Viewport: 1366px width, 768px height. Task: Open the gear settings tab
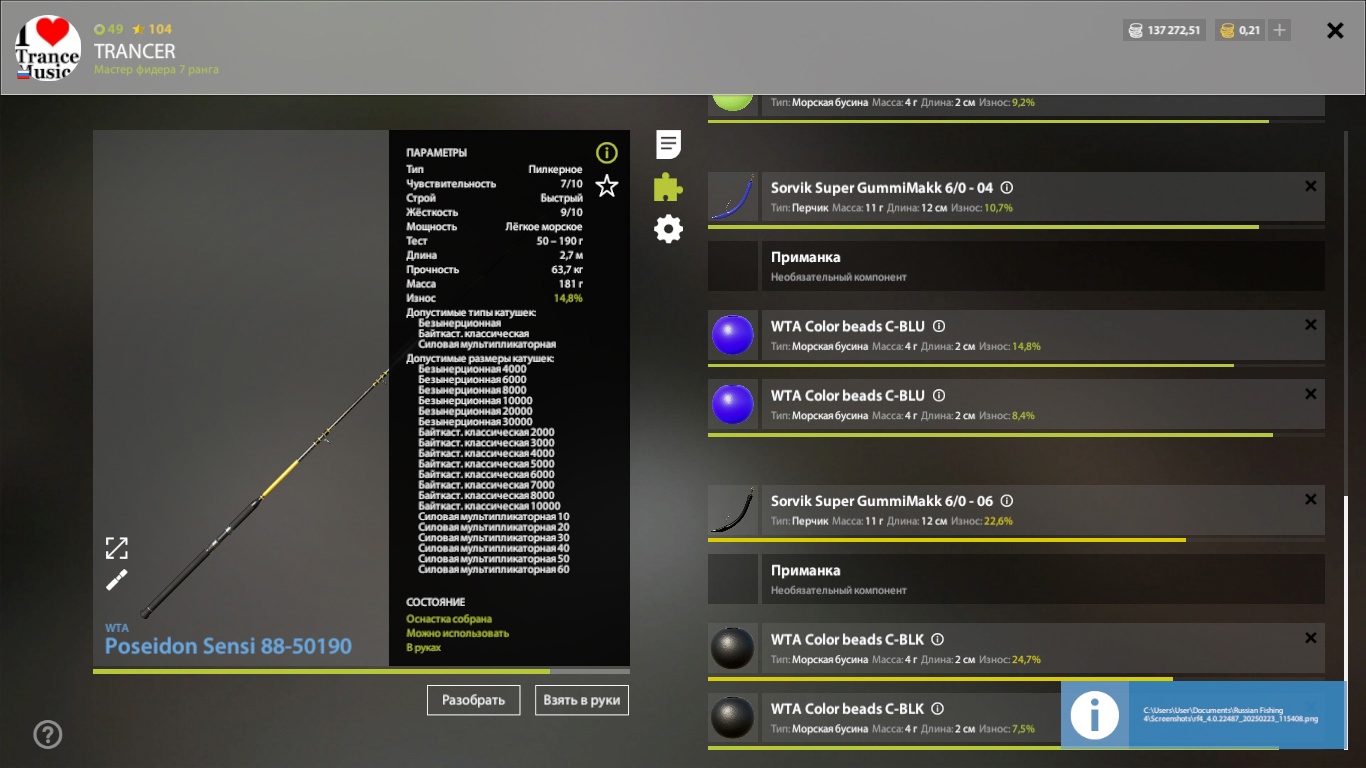pyautogui.click(x=668, y=229)
